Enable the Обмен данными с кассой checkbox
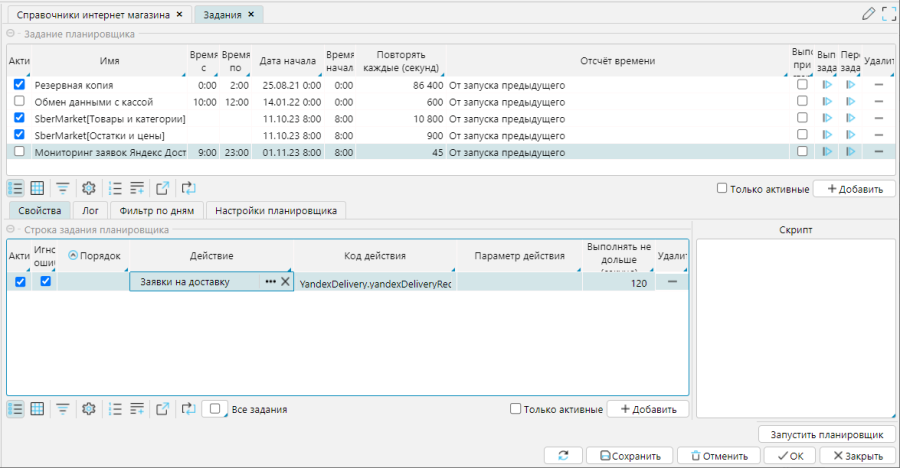 pos(19,102)
